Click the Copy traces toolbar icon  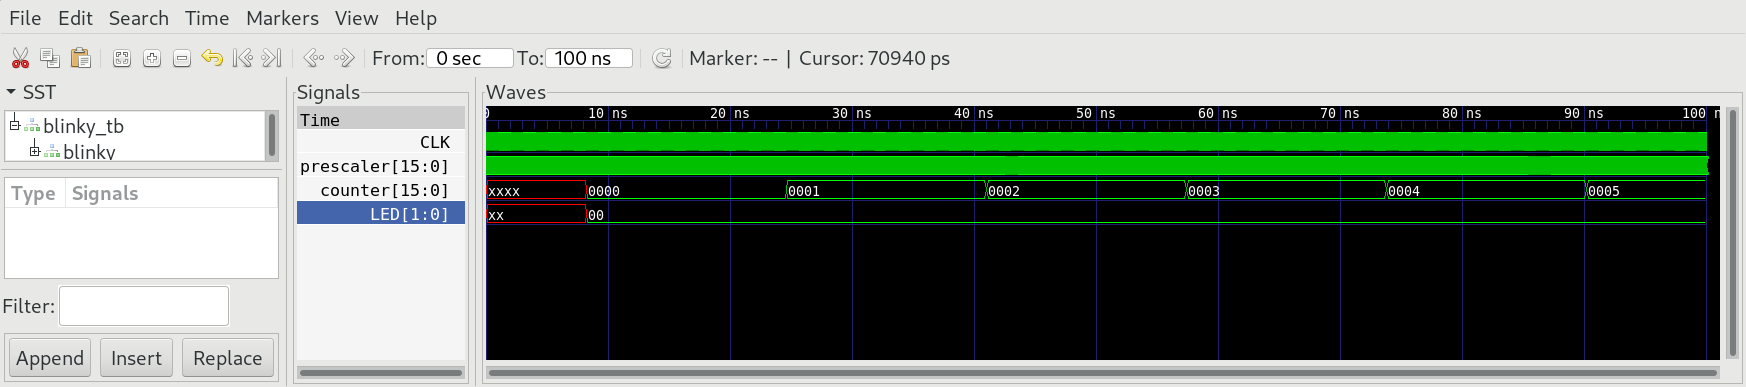pyautogui.click(x=50, y=58)
